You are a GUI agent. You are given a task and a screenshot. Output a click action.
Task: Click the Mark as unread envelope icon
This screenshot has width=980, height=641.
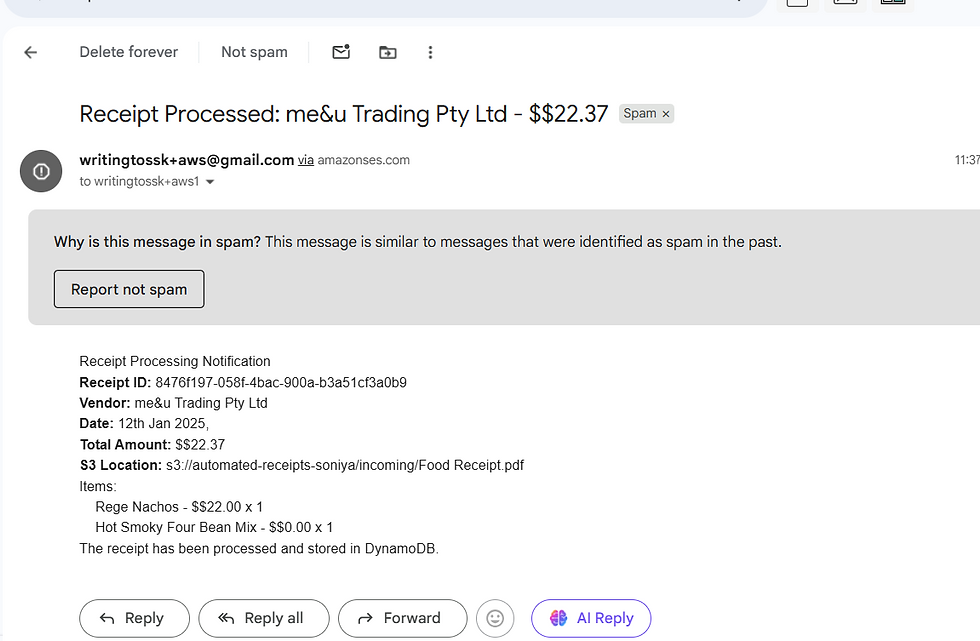coord(341,52)
